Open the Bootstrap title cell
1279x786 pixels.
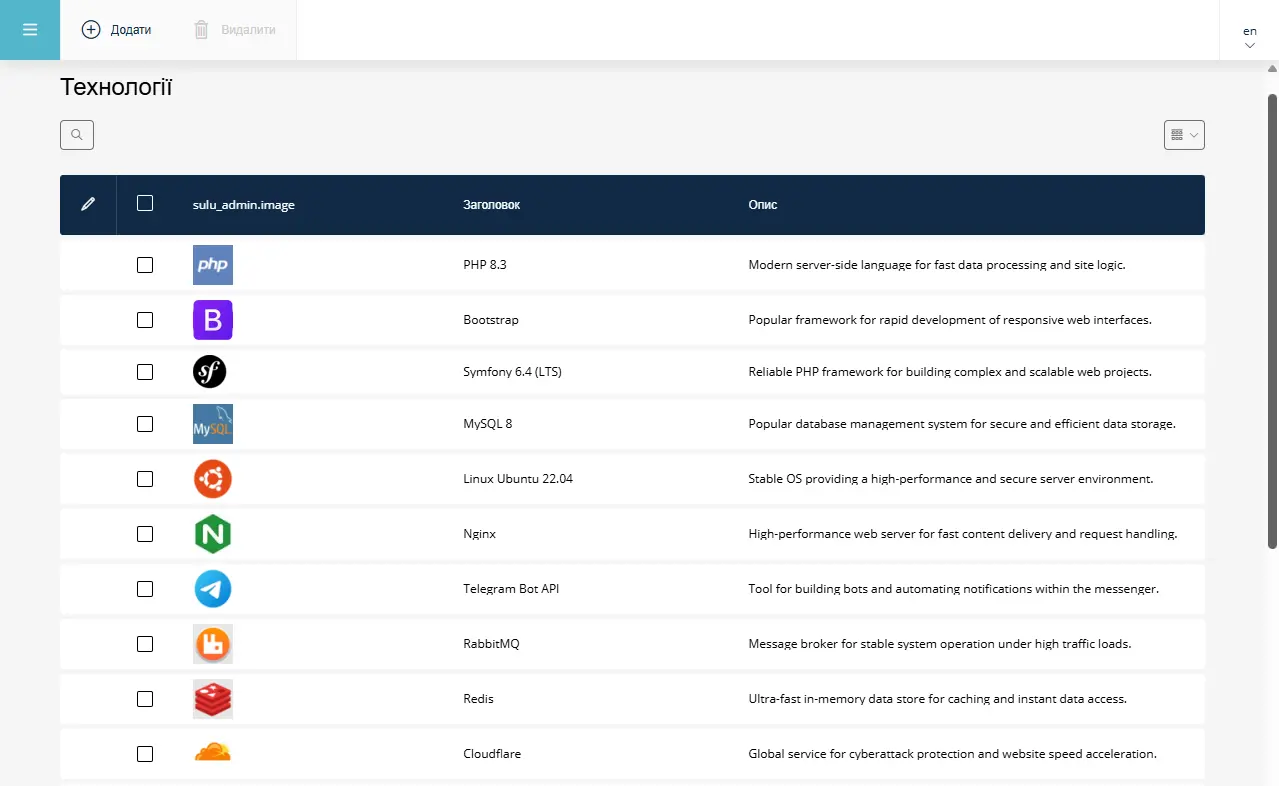pos(491,320)
